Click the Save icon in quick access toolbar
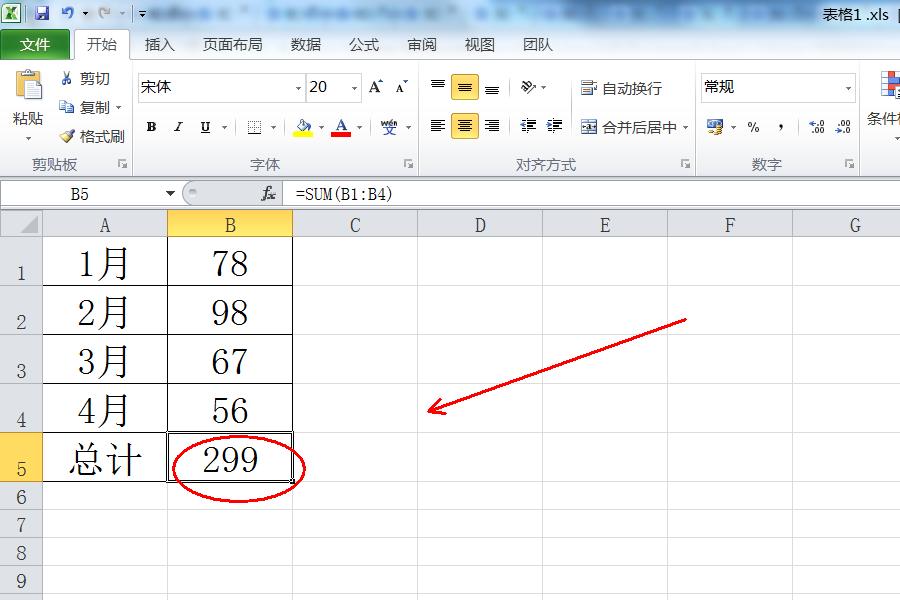 tap(42, 13)
